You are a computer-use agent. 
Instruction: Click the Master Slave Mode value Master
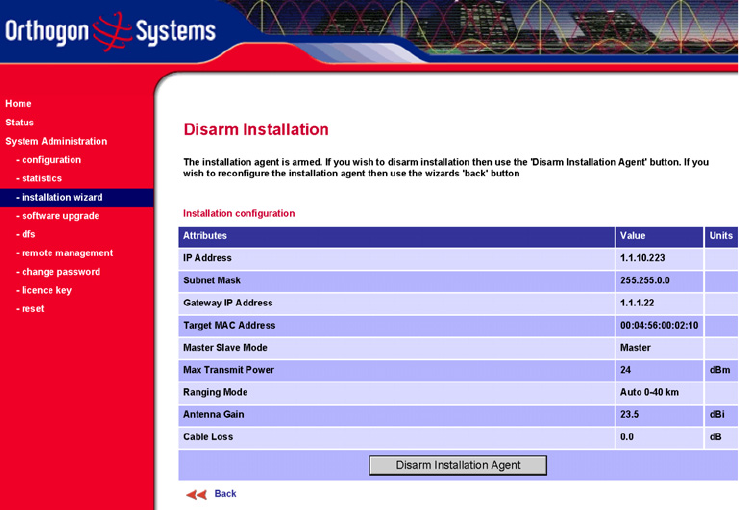(635, 348)
